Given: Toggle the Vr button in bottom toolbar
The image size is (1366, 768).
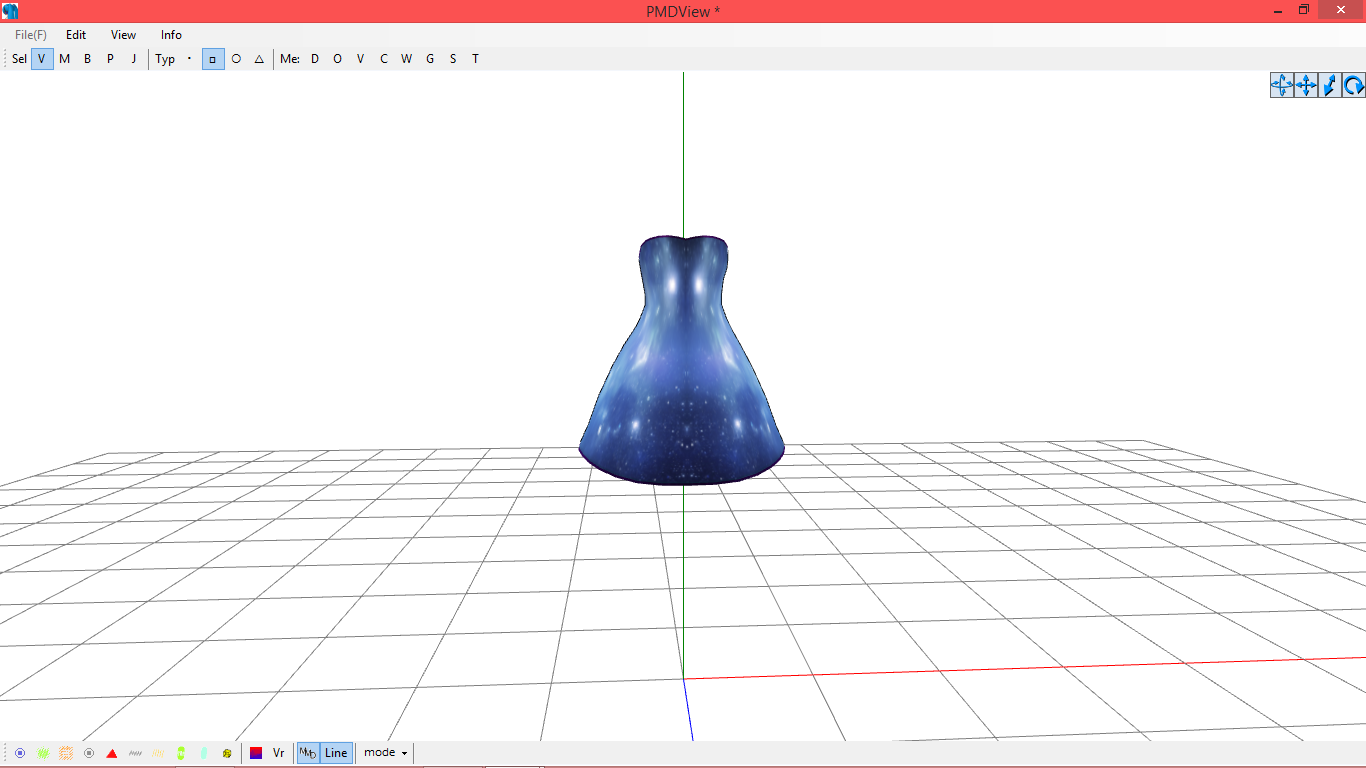Looking at the screenshot, I should pos(279,753).
